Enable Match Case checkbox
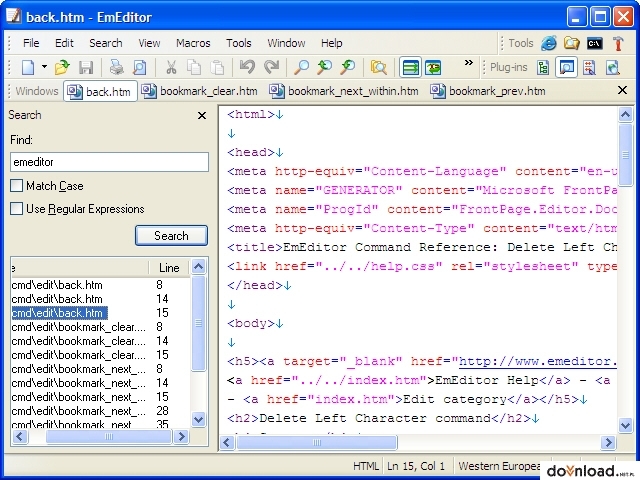This screenshot has height=480, width=640. (x=16, y=186)
